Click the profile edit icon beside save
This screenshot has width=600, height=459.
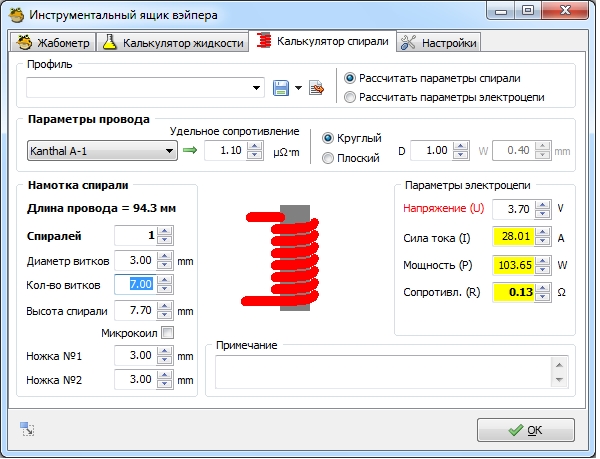pos(316,88)
